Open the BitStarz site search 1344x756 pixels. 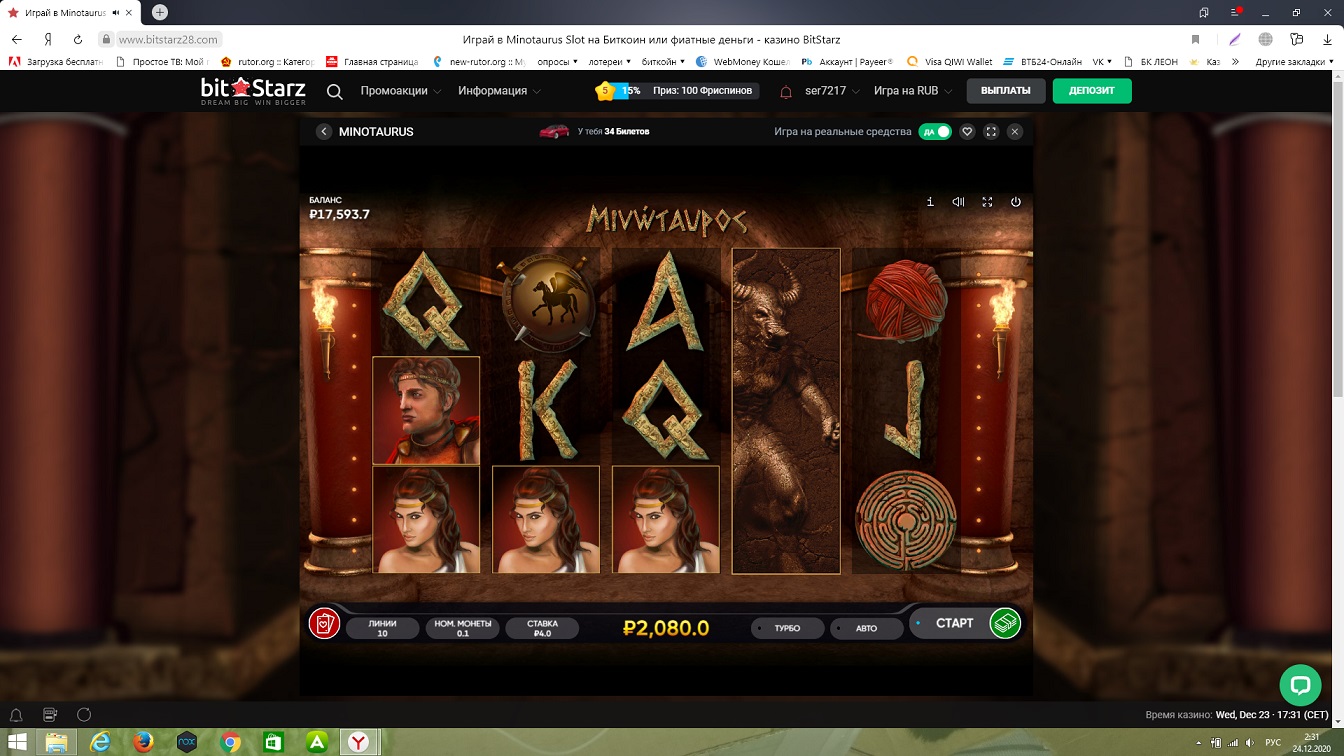(335, 91)
